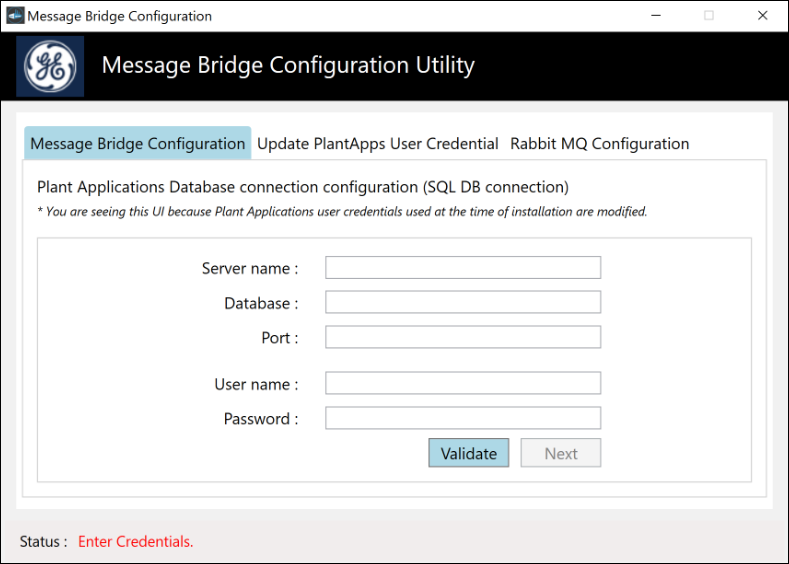789x564 pixels.
Task: Click the 'Port :' label
Action: (x=280, y=338)
